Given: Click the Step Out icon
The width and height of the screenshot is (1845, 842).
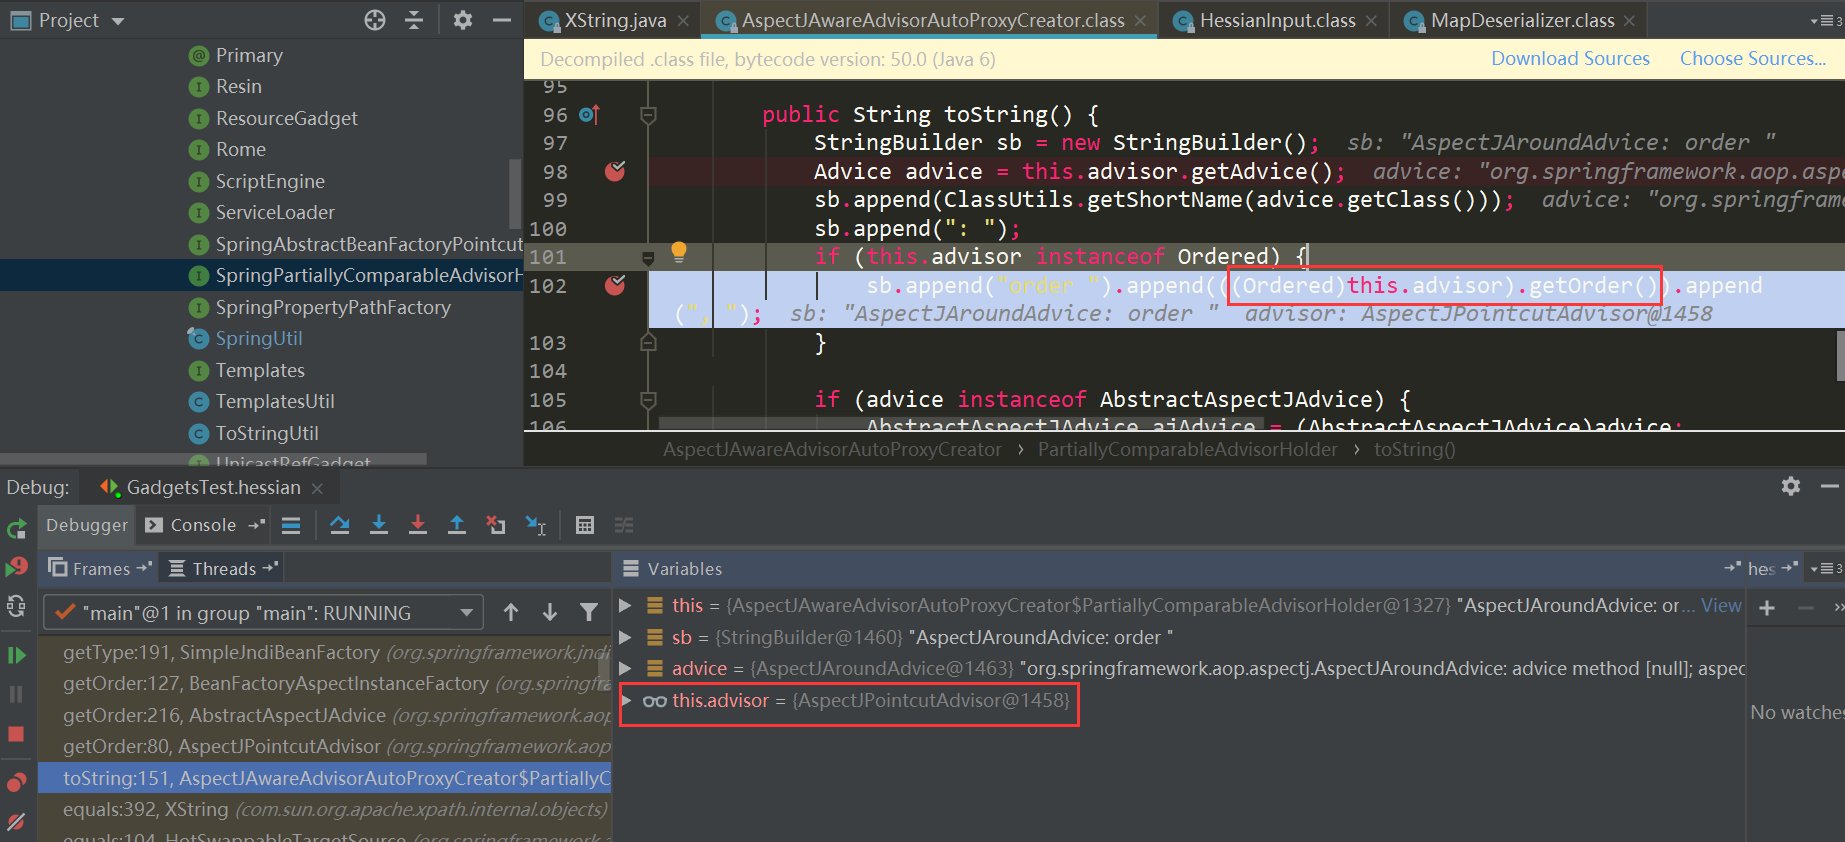Looking at the screenshot, I should point(457,525).
